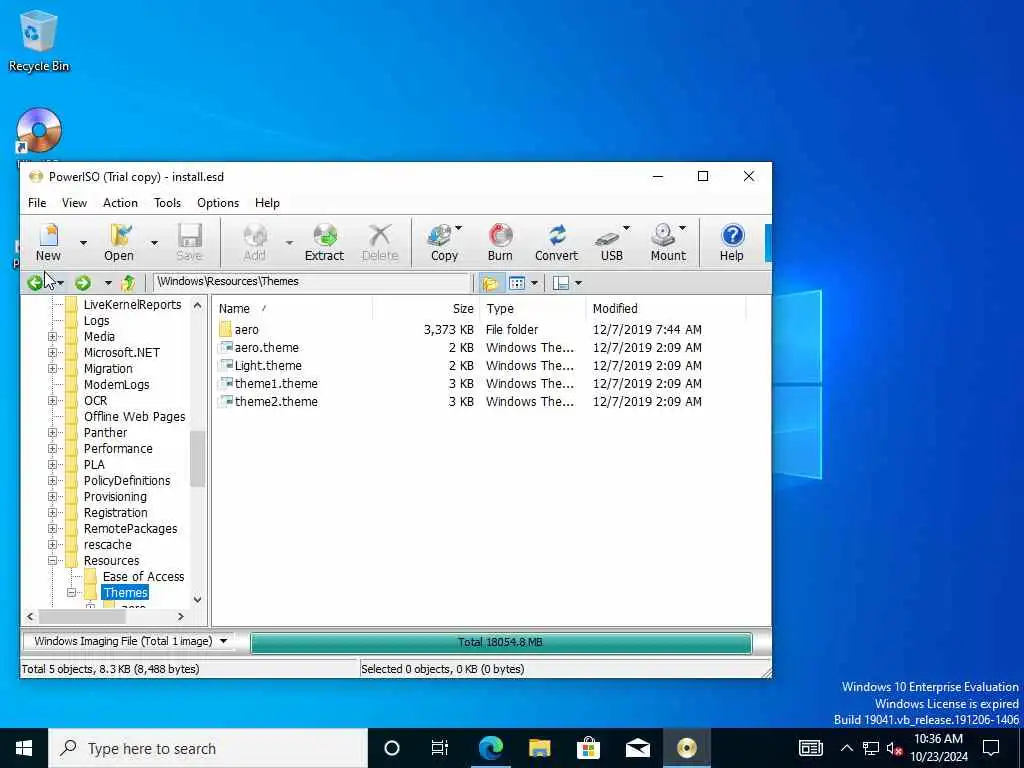Sort by the Name column header
The image size is (1024, 768).
[x=293, y=308]
